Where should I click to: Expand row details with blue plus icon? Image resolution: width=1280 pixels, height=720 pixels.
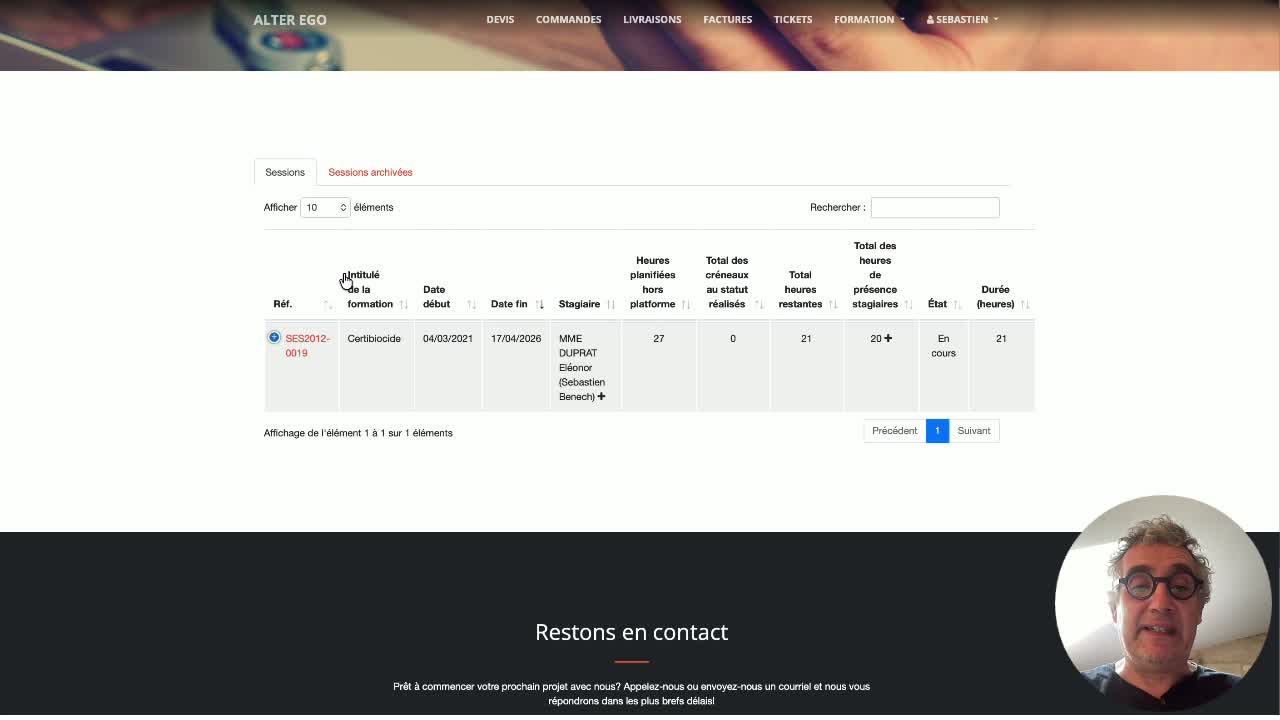coord(274,338)
